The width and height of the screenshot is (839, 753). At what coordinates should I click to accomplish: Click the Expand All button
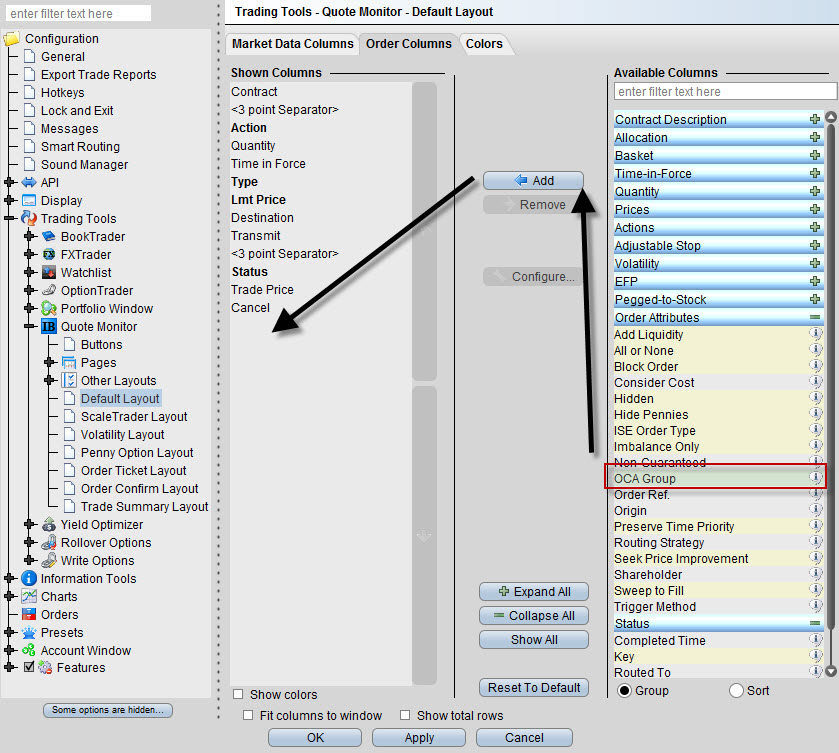click(534, 591)
